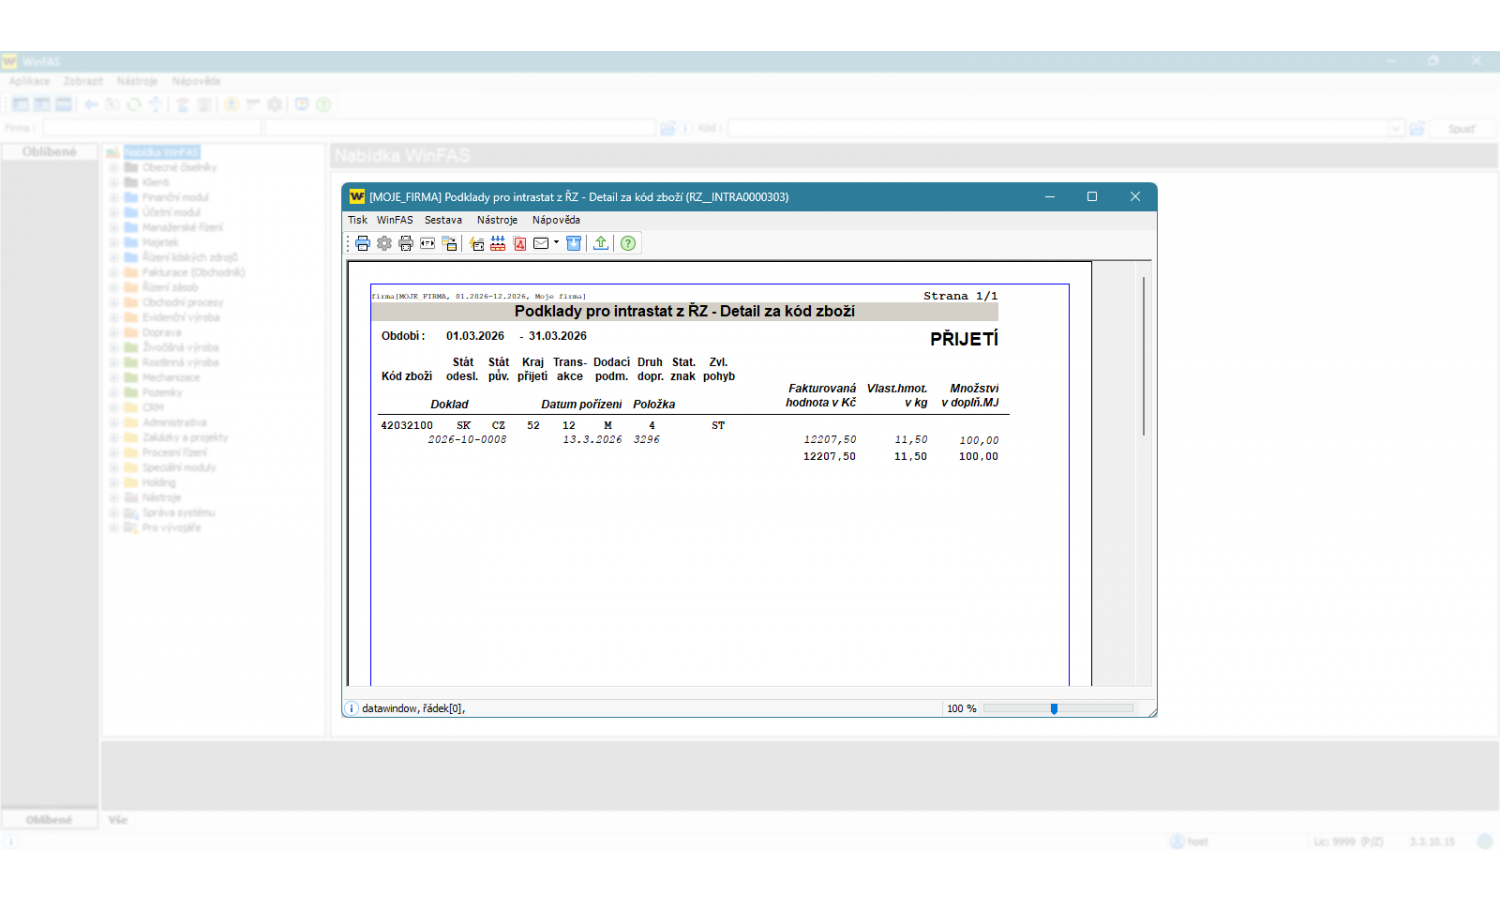1500x900 pixels.
Task: Click the Spusť button
Action: click(x=1461, y=129)
